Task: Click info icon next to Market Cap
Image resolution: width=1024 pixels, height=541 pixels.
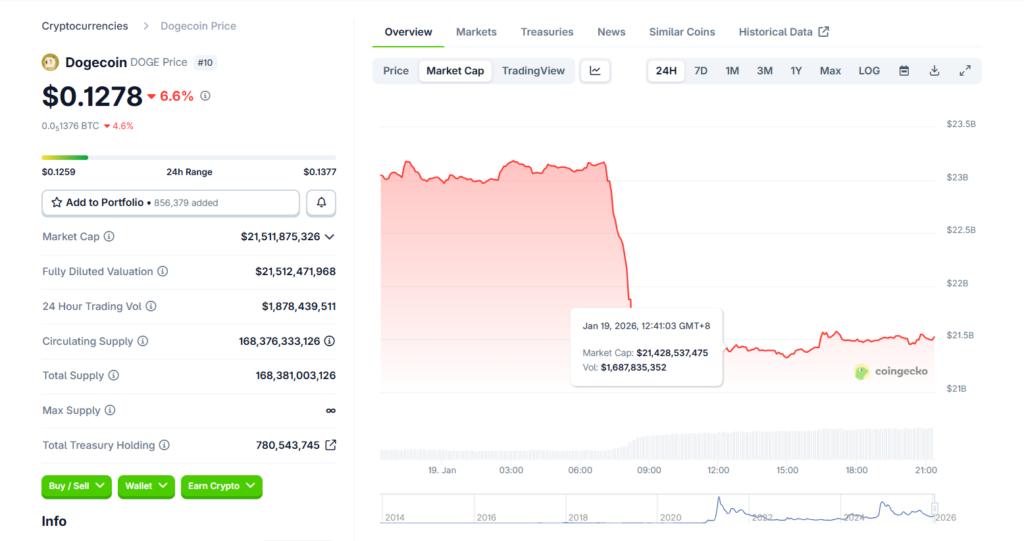Action: coord(109,237)
